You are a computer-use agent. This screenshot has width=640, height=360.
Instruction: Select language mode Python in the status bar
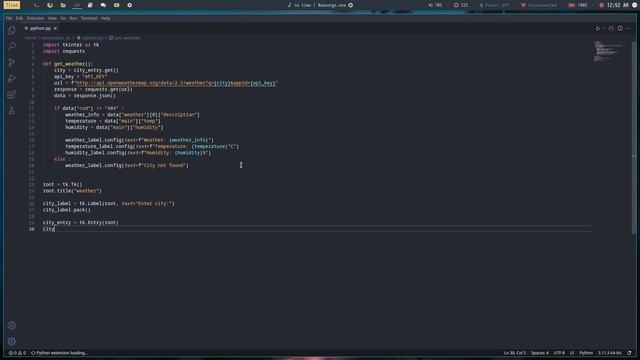click(x=586, y=353)
